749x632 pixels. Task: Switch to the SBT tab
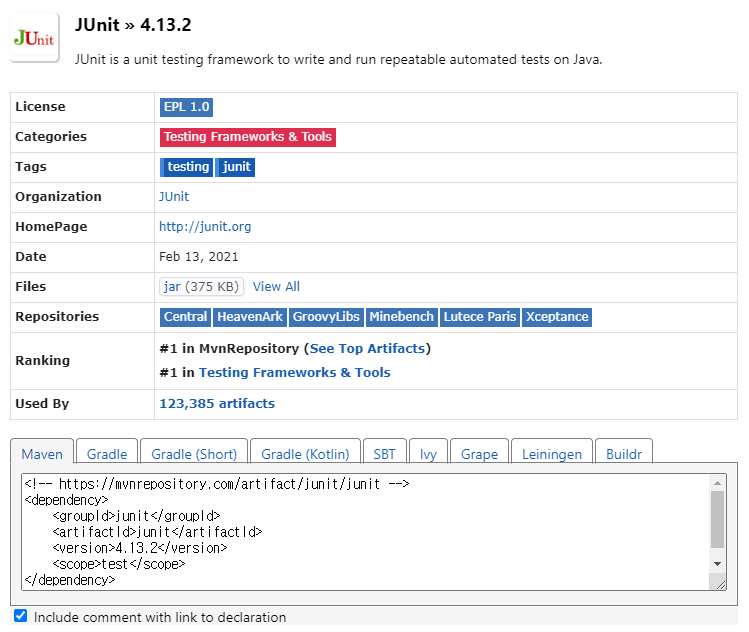[385, 452]
